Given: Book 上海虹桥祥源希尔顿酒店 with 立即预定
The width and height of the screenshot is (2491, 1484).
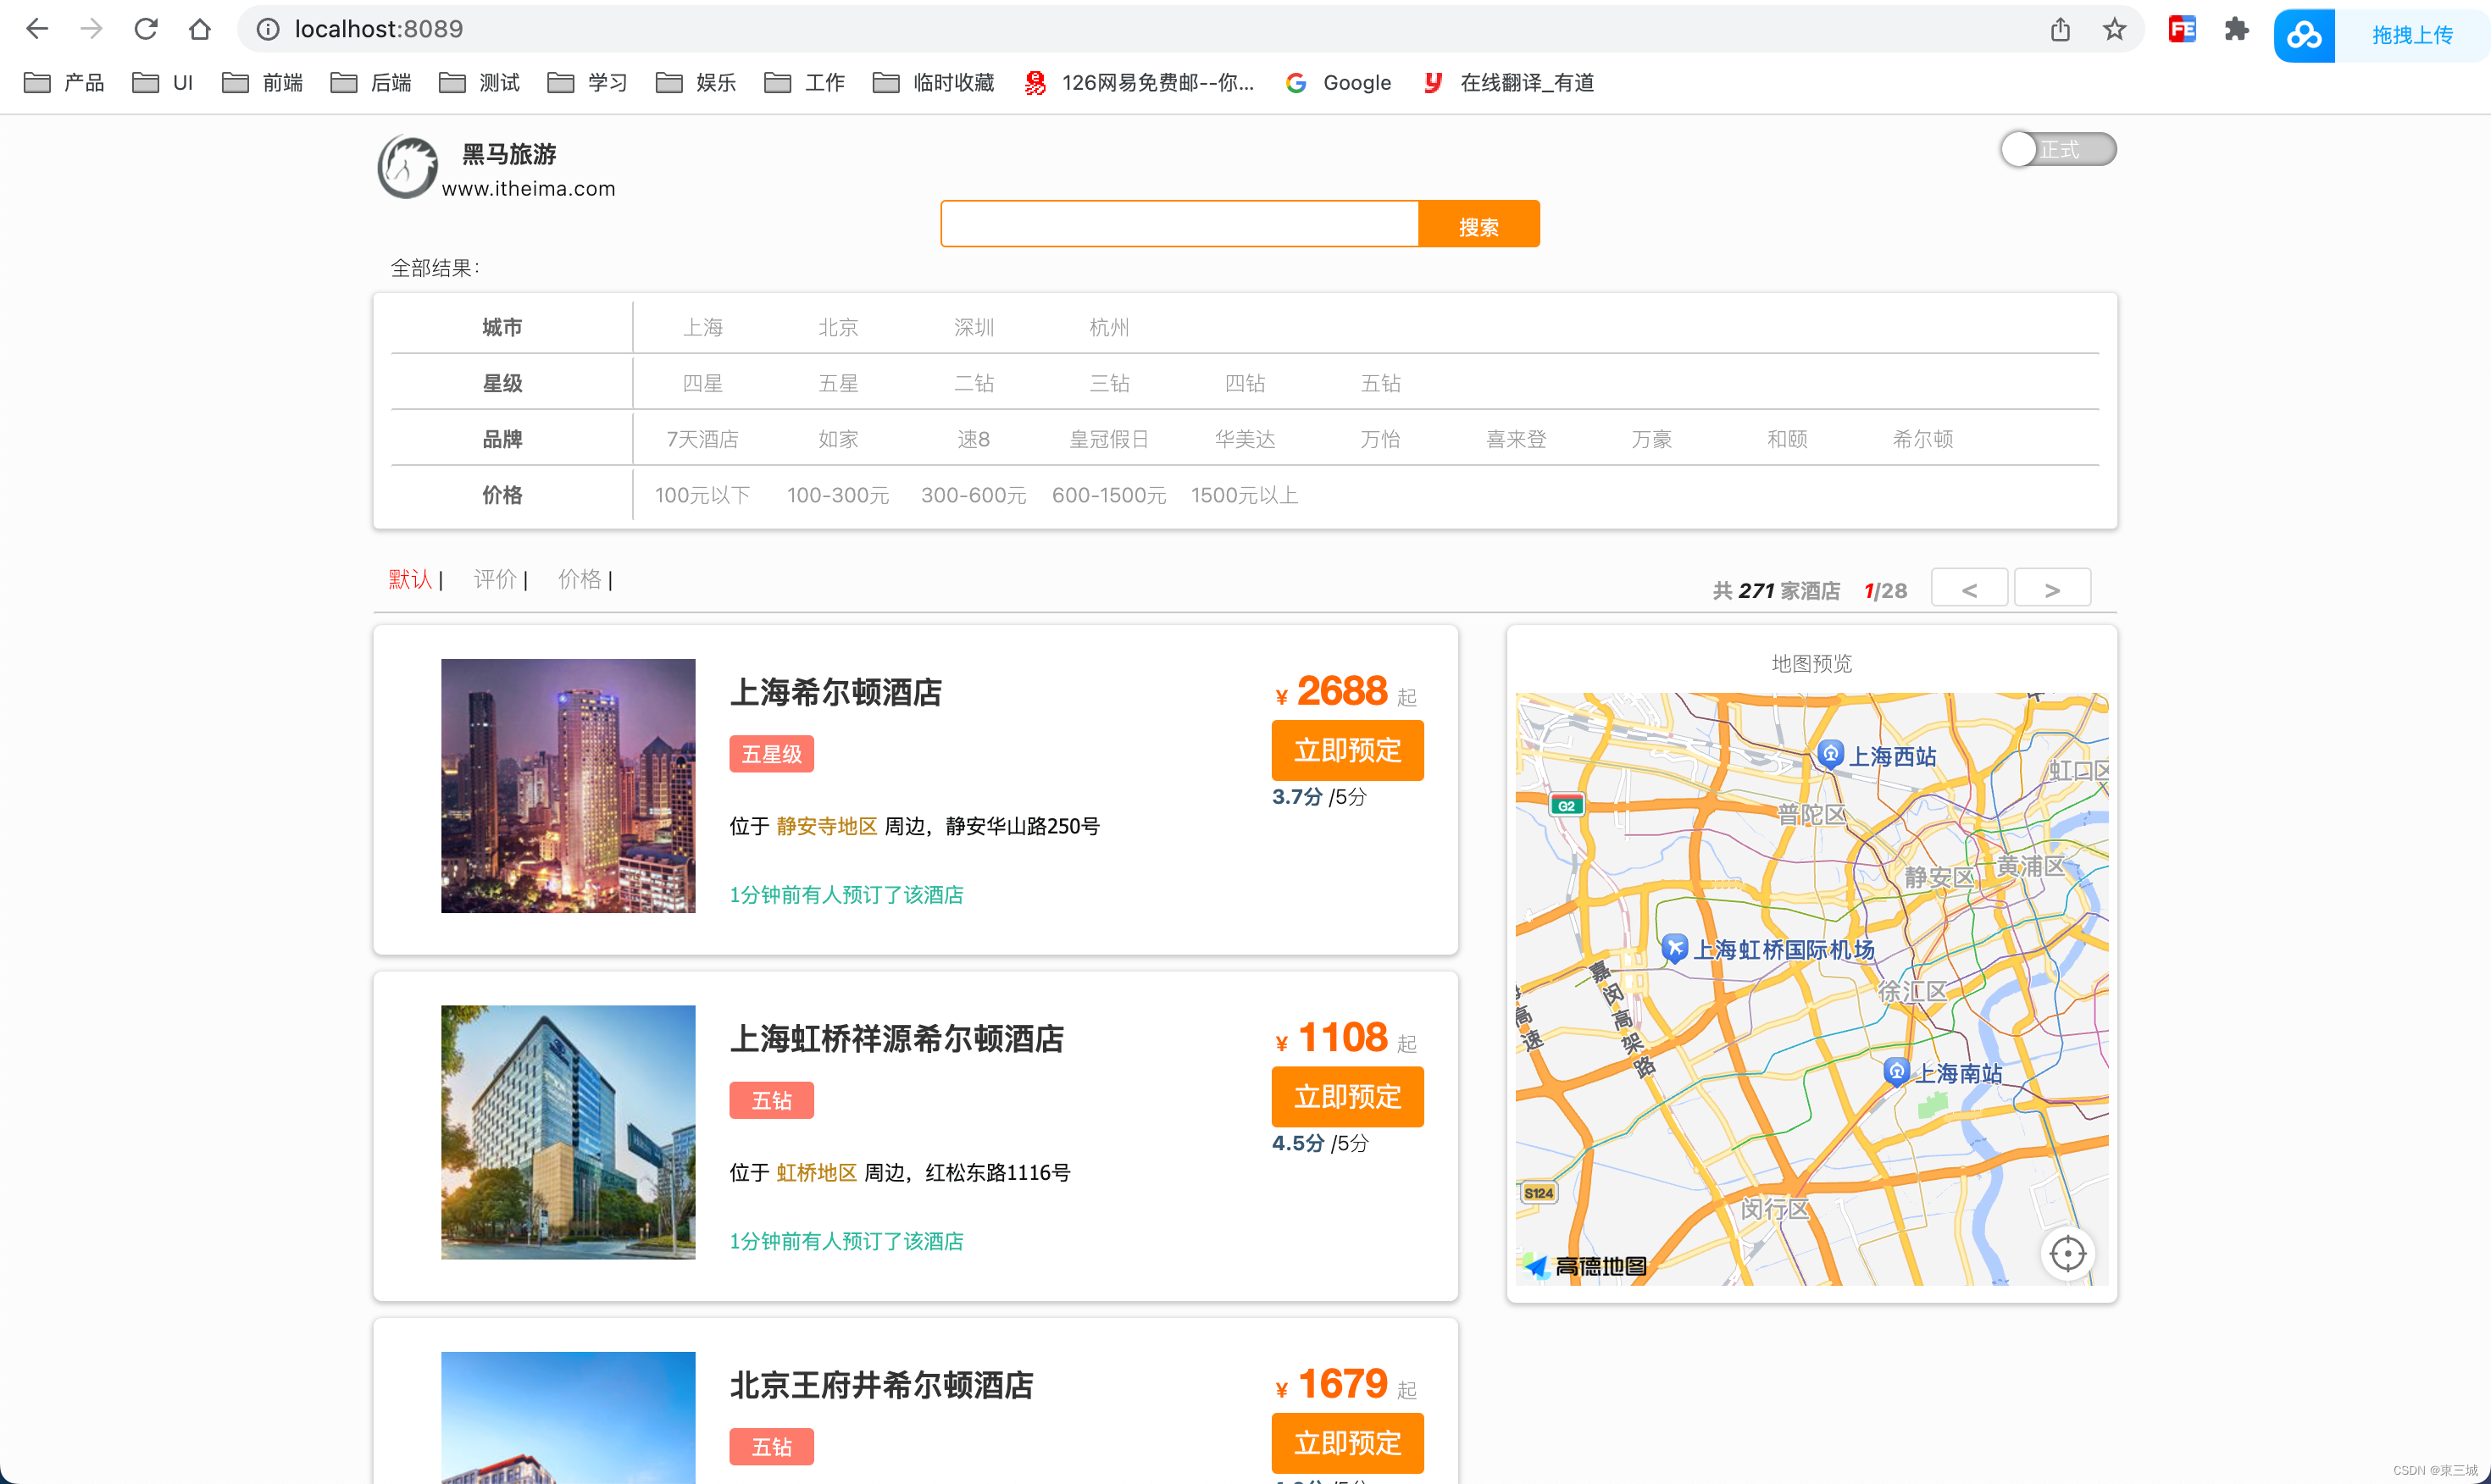Looking at the screenshot, I should click(1348, 1097).
